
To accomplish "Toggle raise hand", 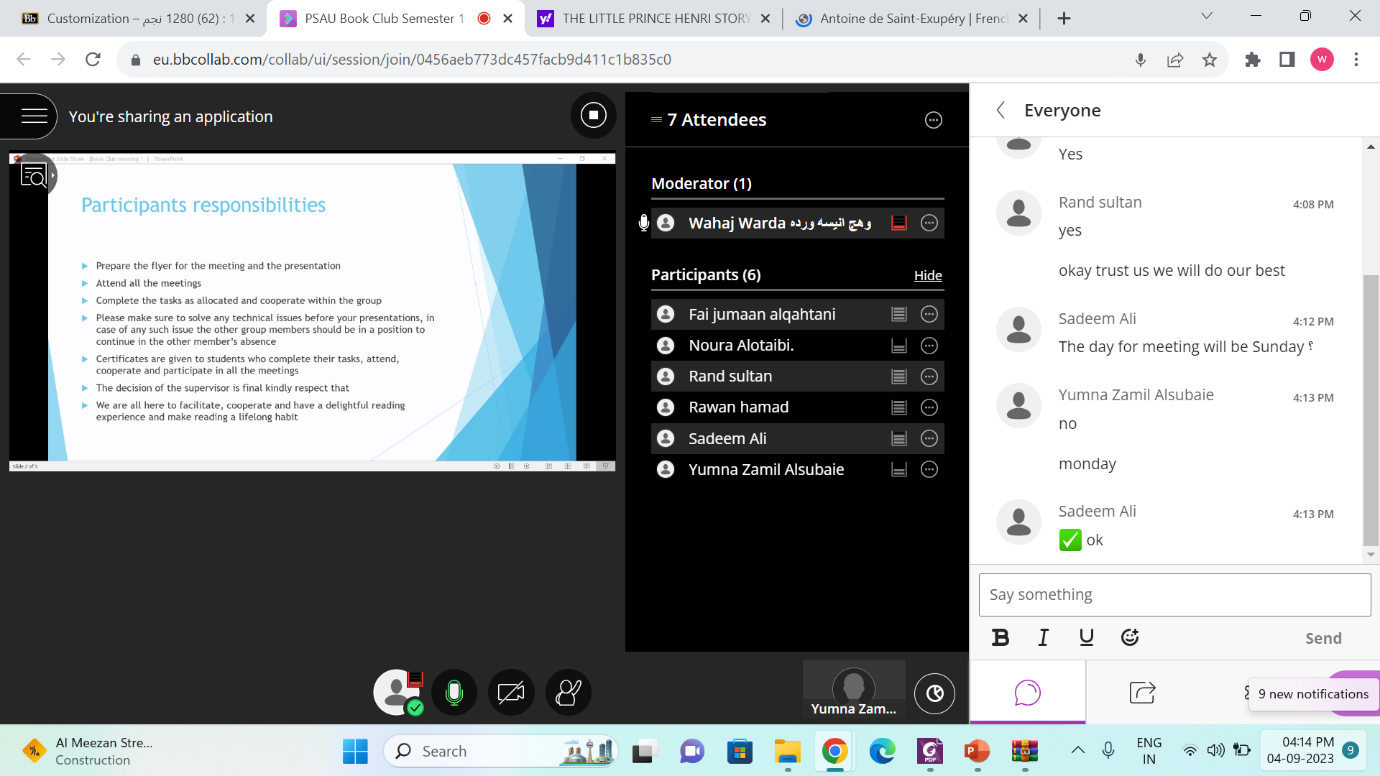I will 568,692.
